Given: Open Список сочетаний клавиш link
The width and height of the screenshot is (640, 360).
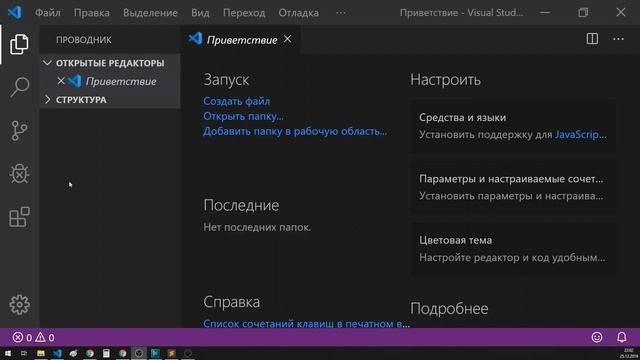Looking at the screenshot, I should click(x=306, y=323).
